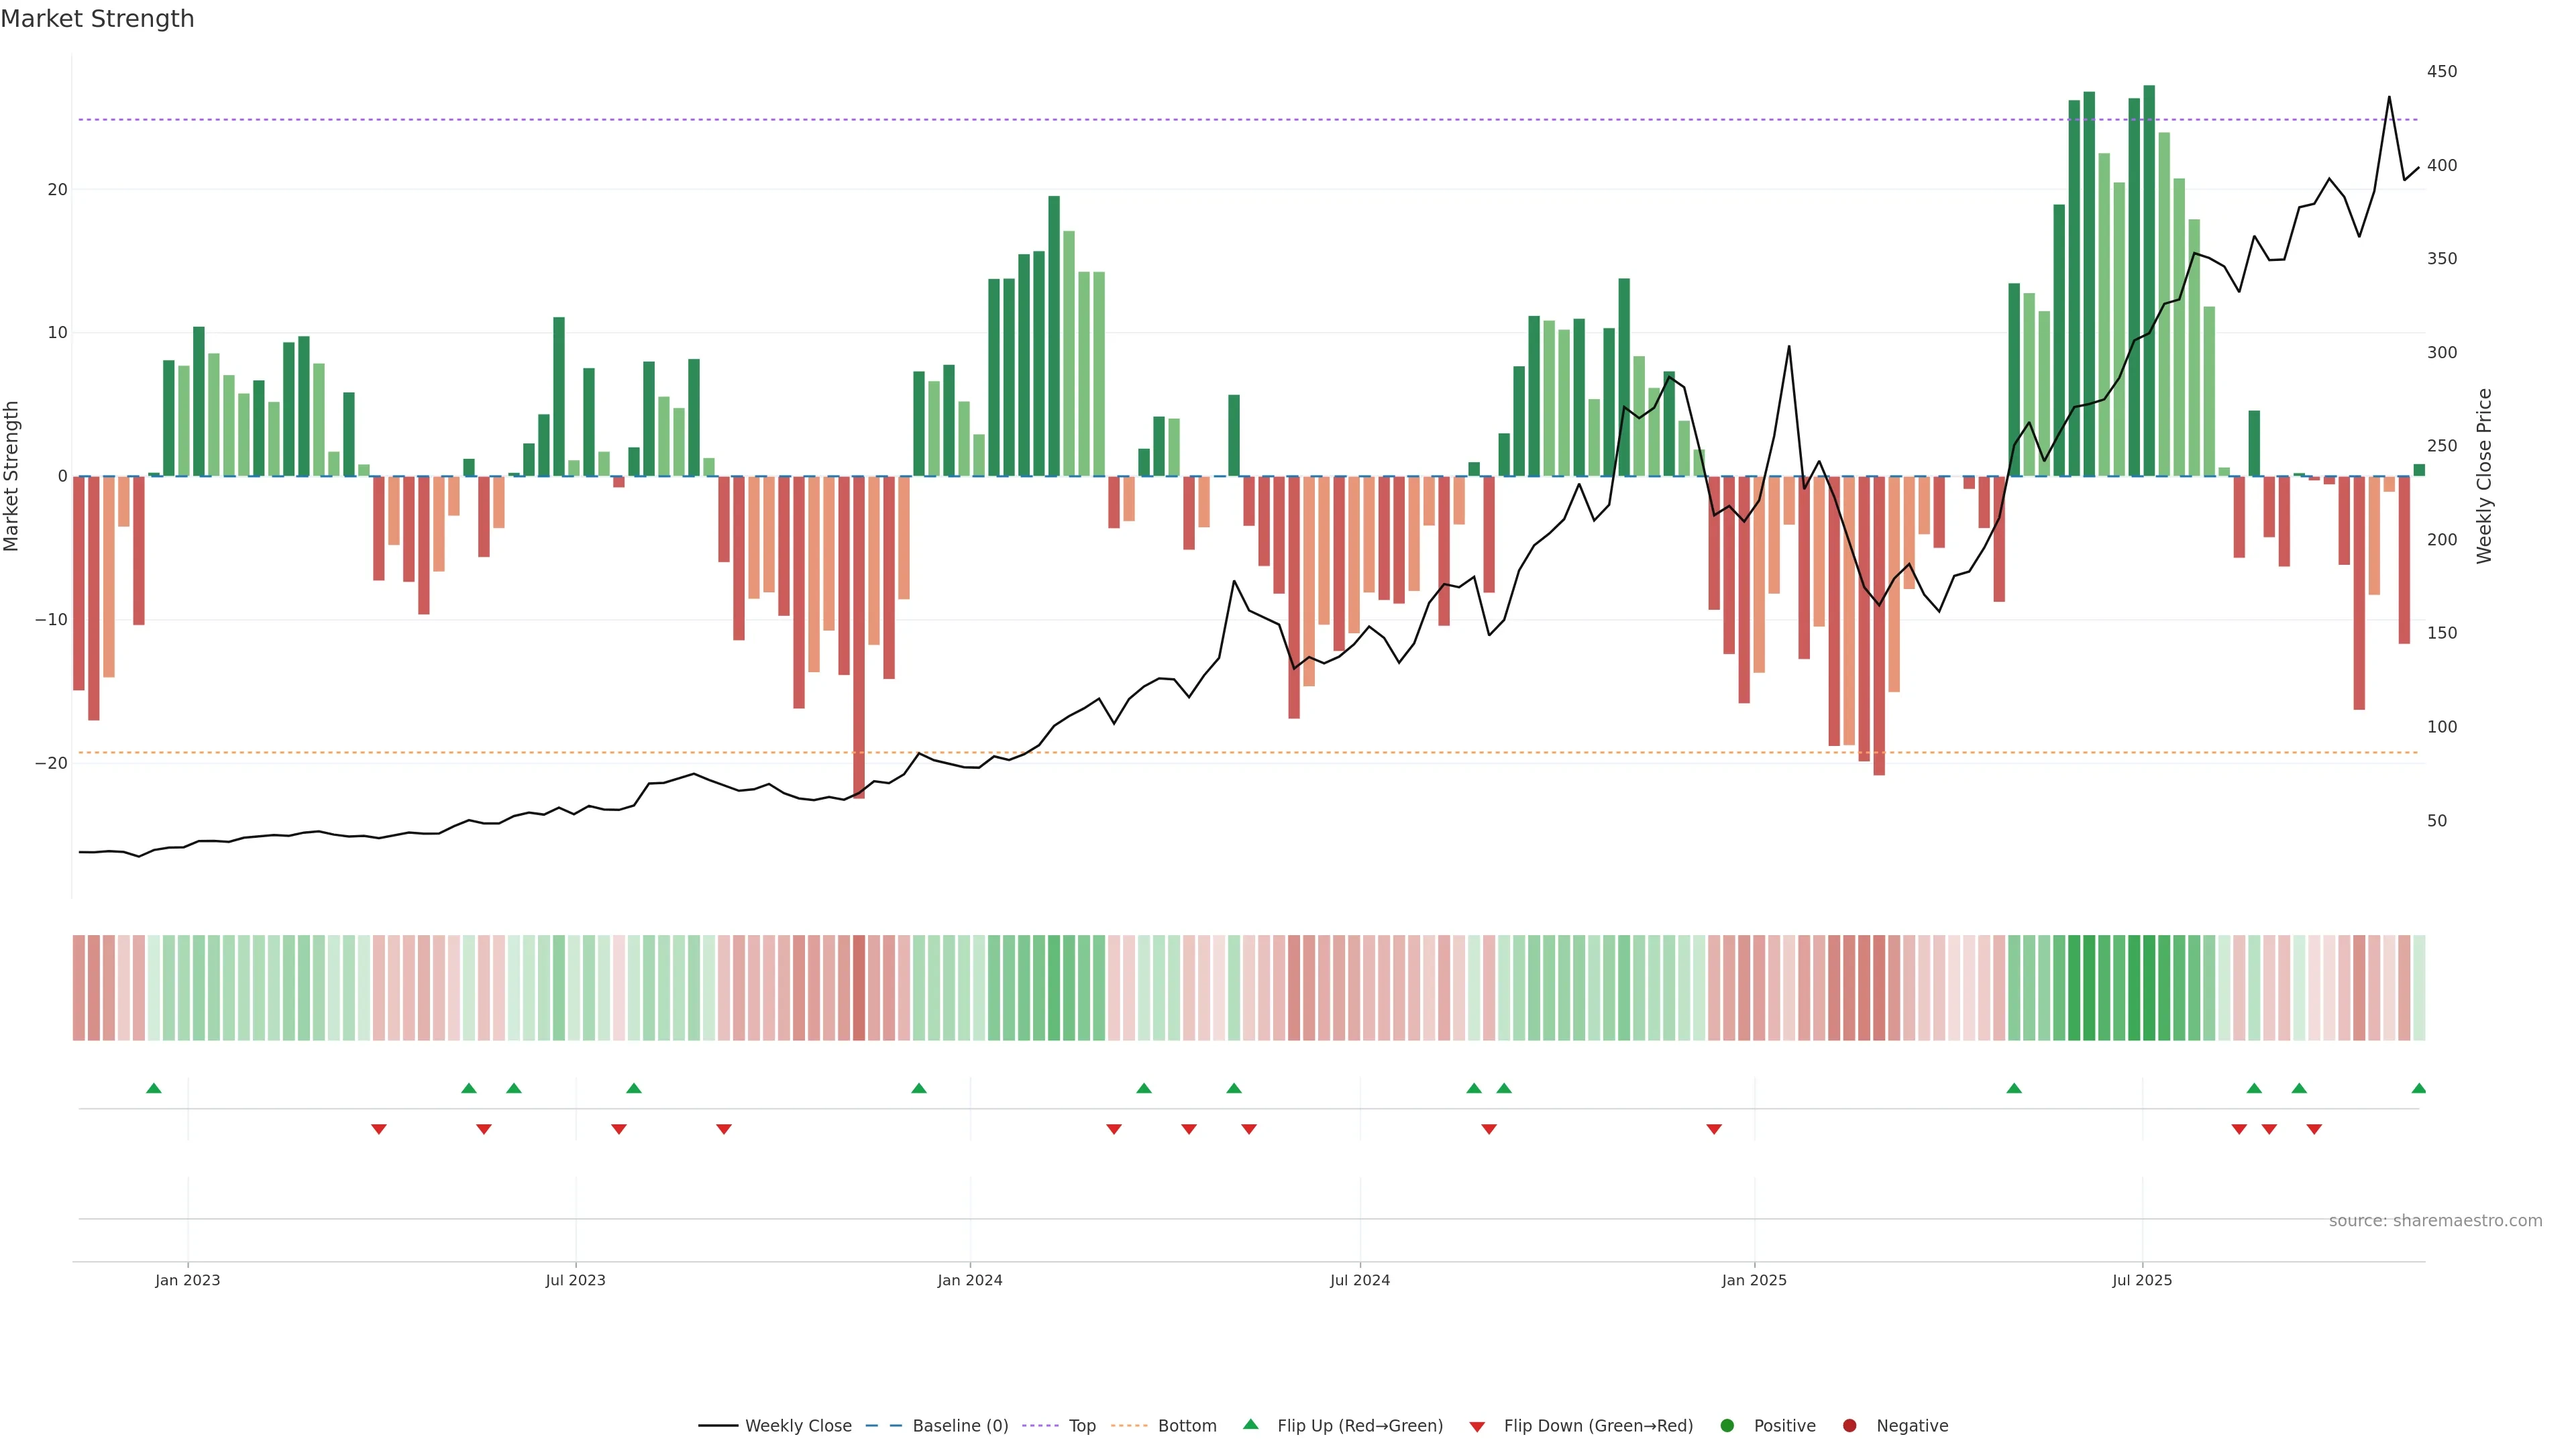
Task: Click the first red flip-down triangle marker
Action: [x=379, y=1129]
